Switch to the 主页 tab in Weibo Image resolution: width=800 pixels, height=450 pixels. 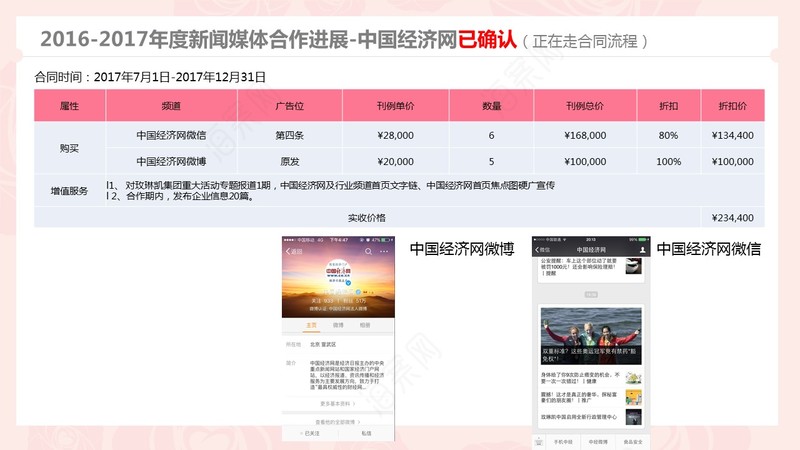tap(311, 325)
